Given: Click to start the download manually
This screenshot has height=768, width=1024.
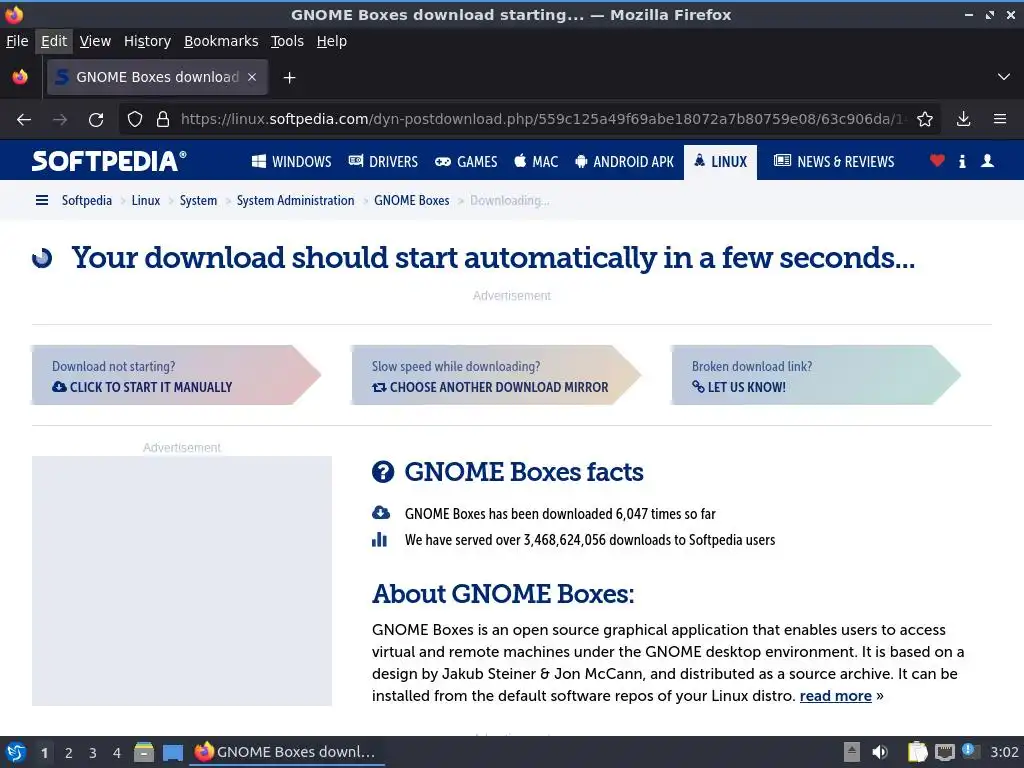Looking at the screenshot, I should tap(176, 376).
